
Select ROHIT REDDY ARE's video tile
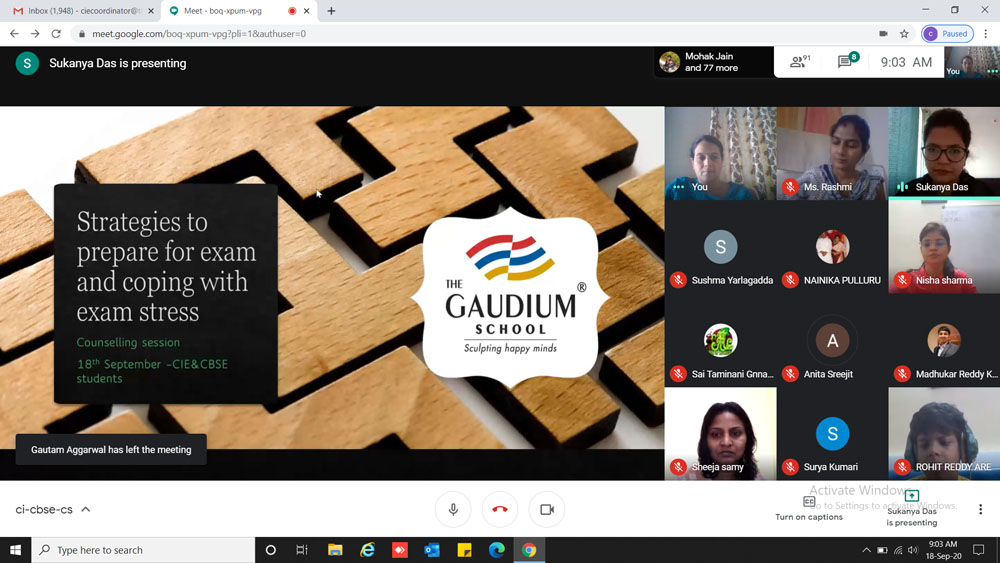944,434
